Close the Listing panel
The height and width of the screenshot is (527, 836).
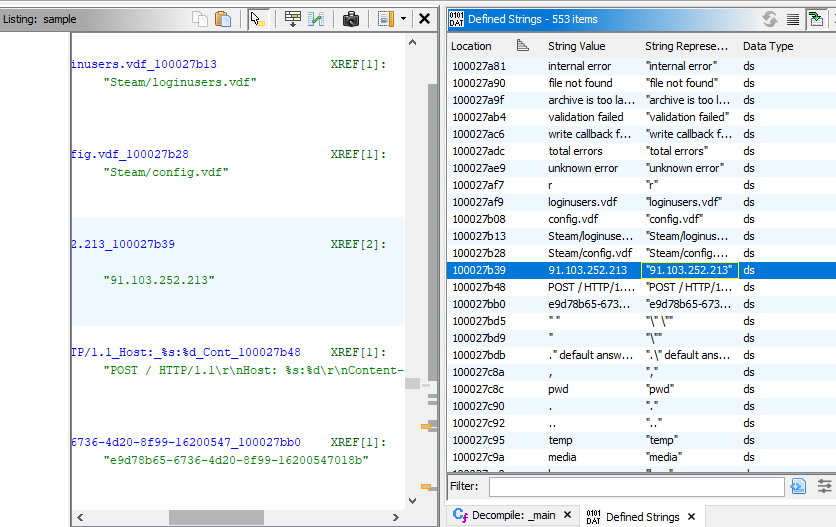[x=424, y=19]
